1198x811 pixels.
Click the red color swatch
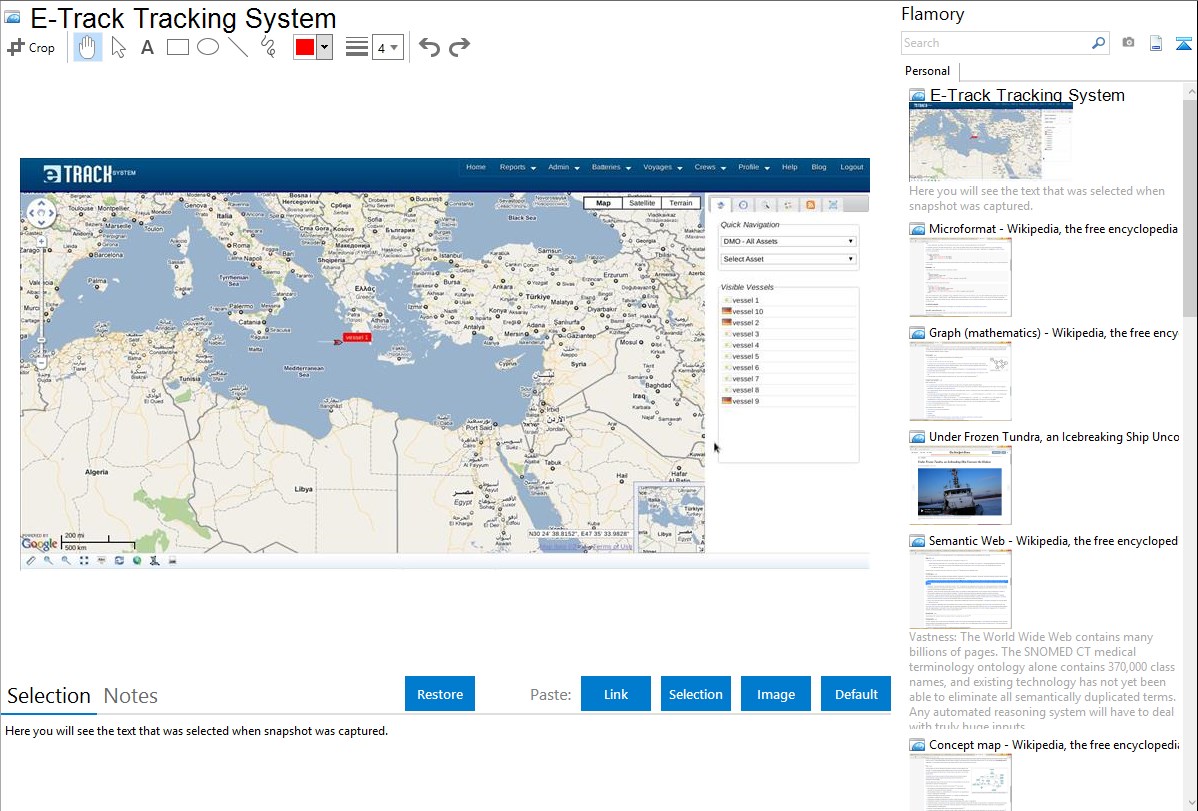305,47
